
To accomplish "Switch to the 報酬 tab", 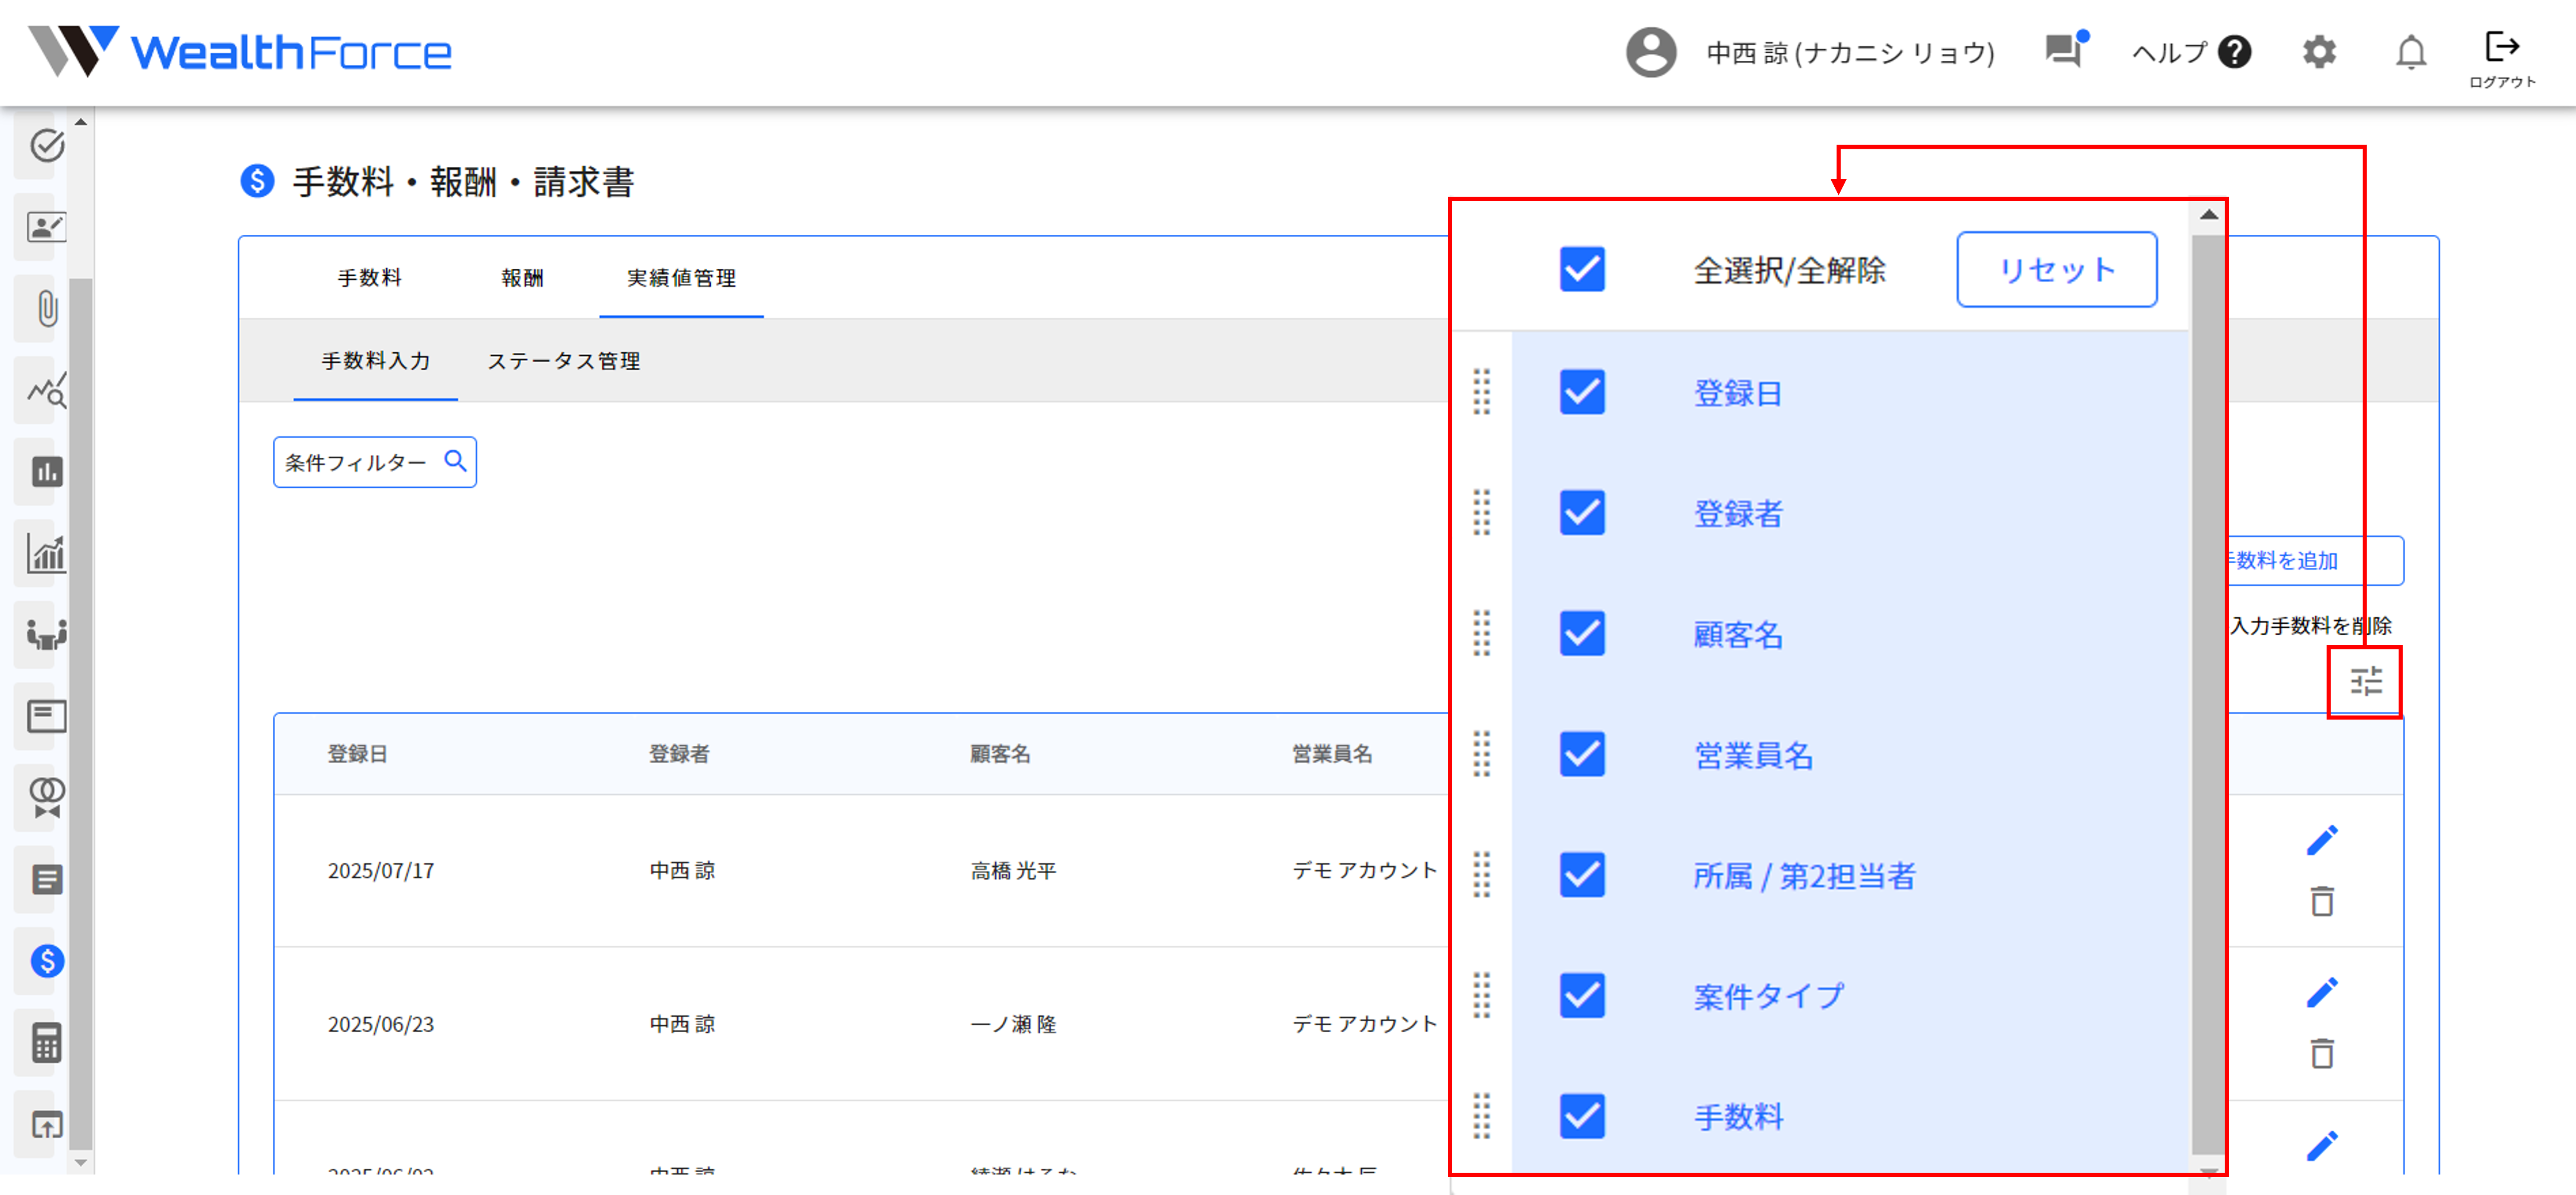I will tap(522, 278).
